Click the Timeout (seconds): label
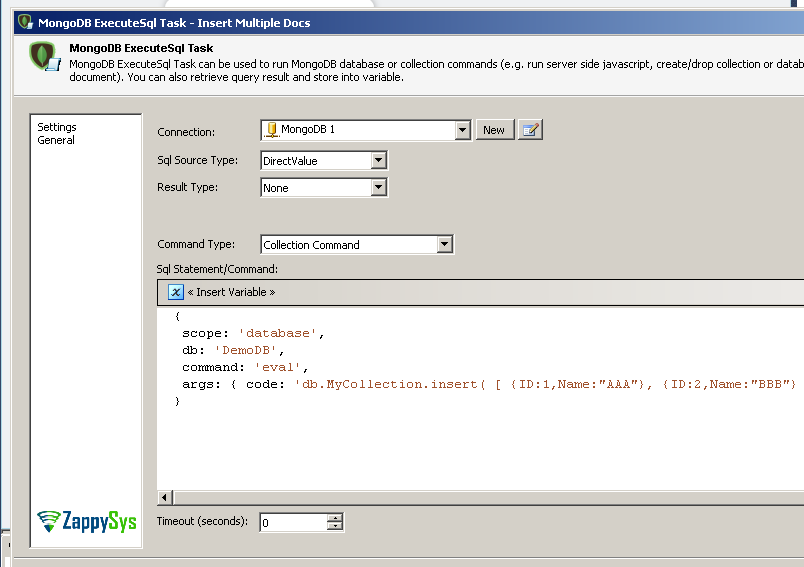This screenshot has width=804, height=567. (202, 521)
